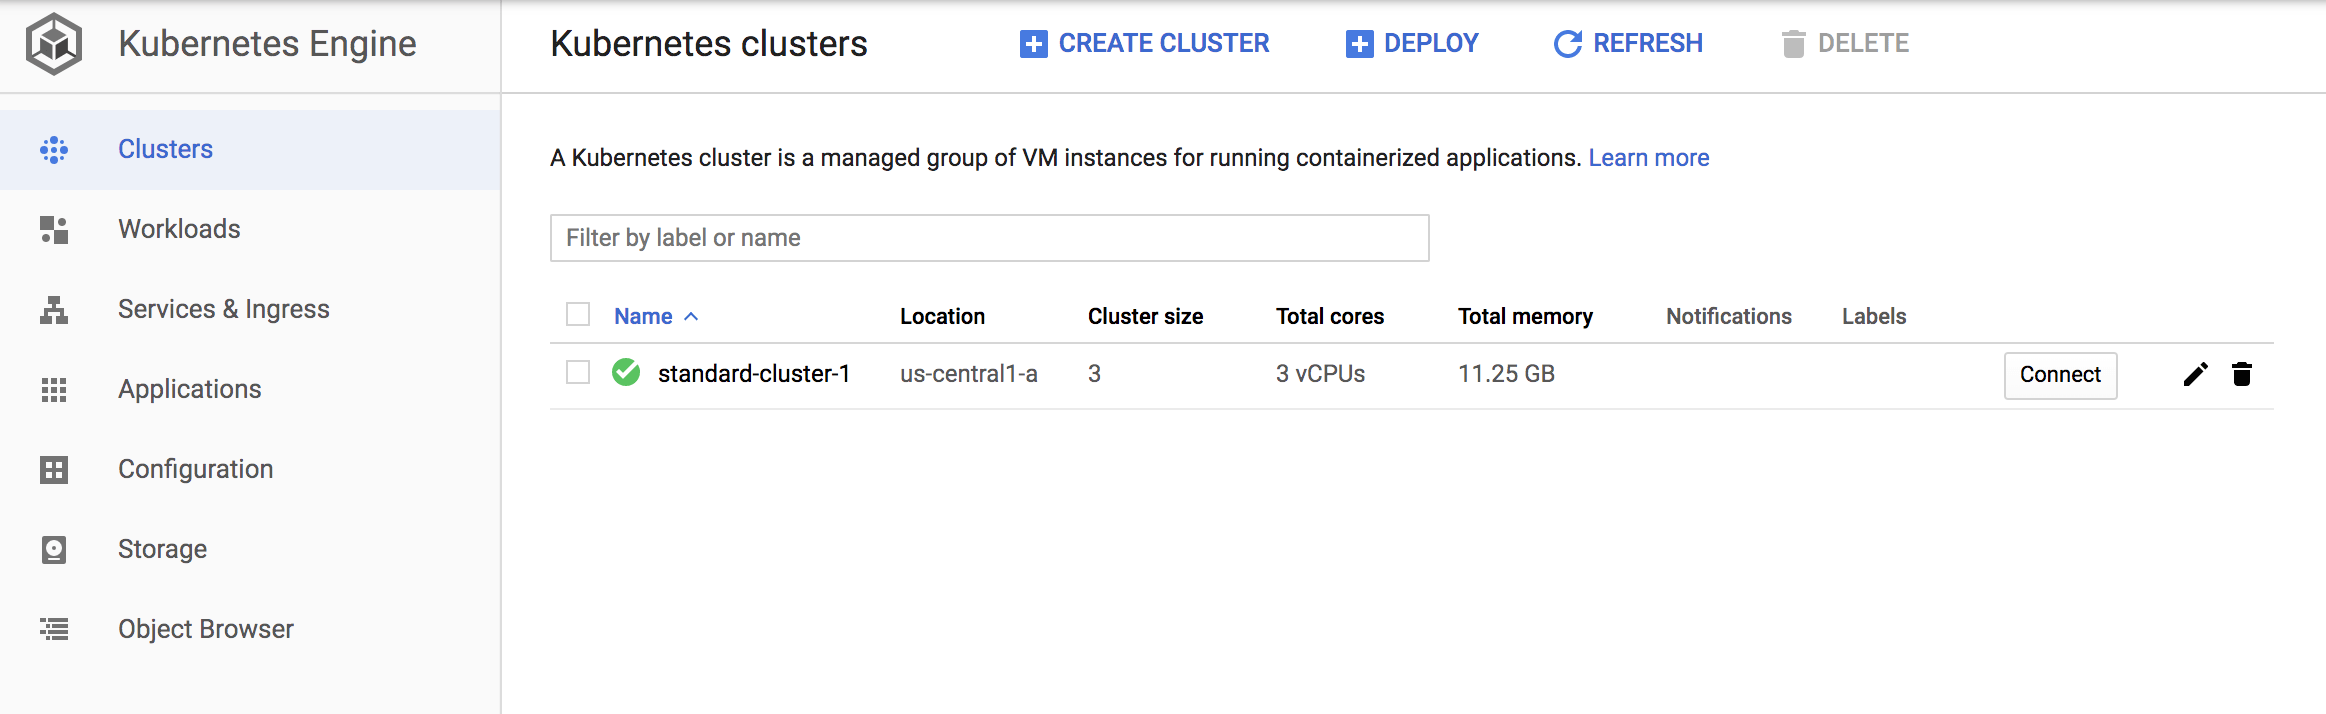Open Object Browser
This screenshot has height=714, width=2326.
coord(250,629)
